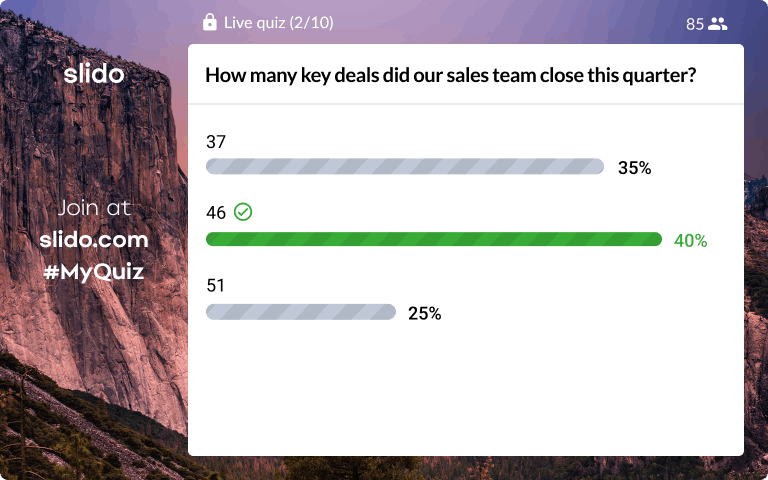The height and width of the screenshot is (480, 768).
Task: Click the gray 35% result bar
Action: click(x=405, y=167)
